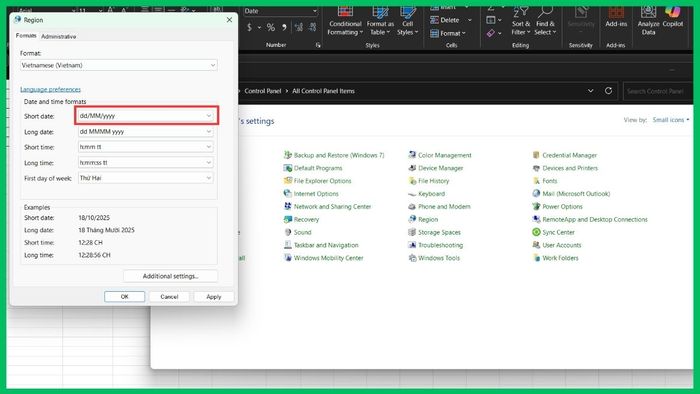Click Decrease Decimal in Excel Number group
Viewport: 700px width, 394px height.
[312, 27]
